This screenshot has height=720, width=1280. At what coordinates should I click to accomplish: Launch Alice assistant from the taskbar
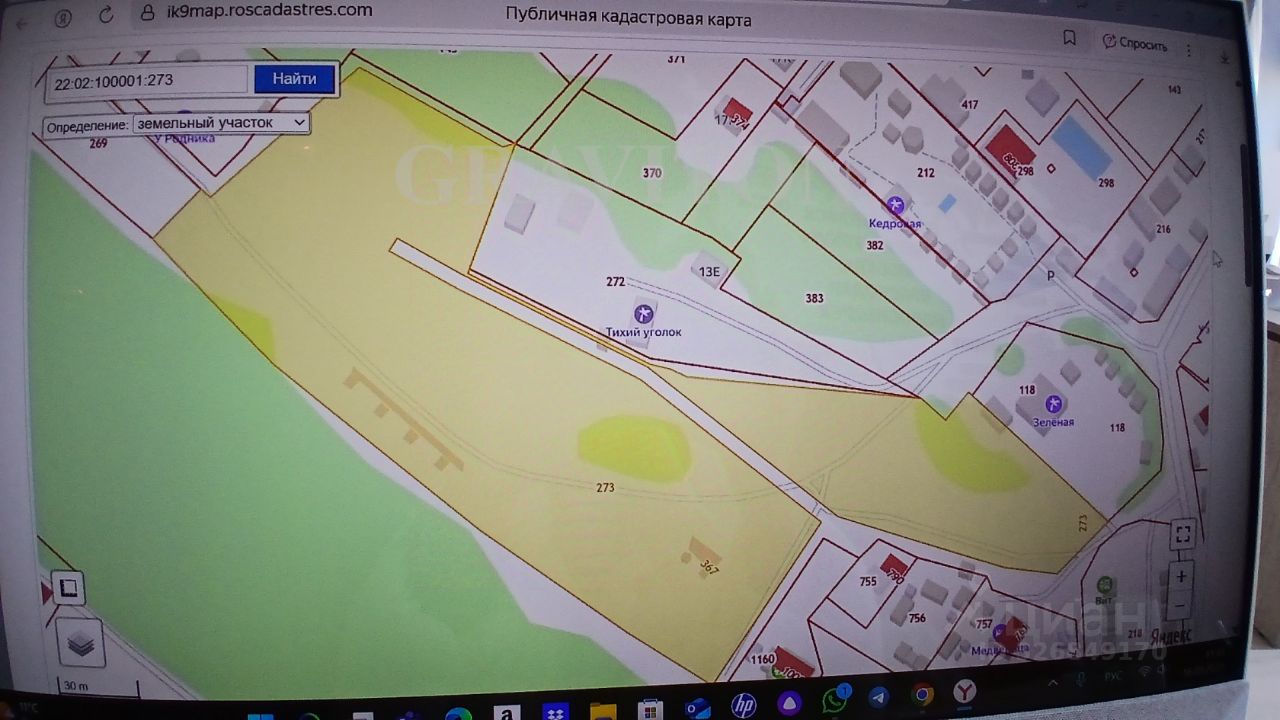pyautogui.click(x=789, y=703)
